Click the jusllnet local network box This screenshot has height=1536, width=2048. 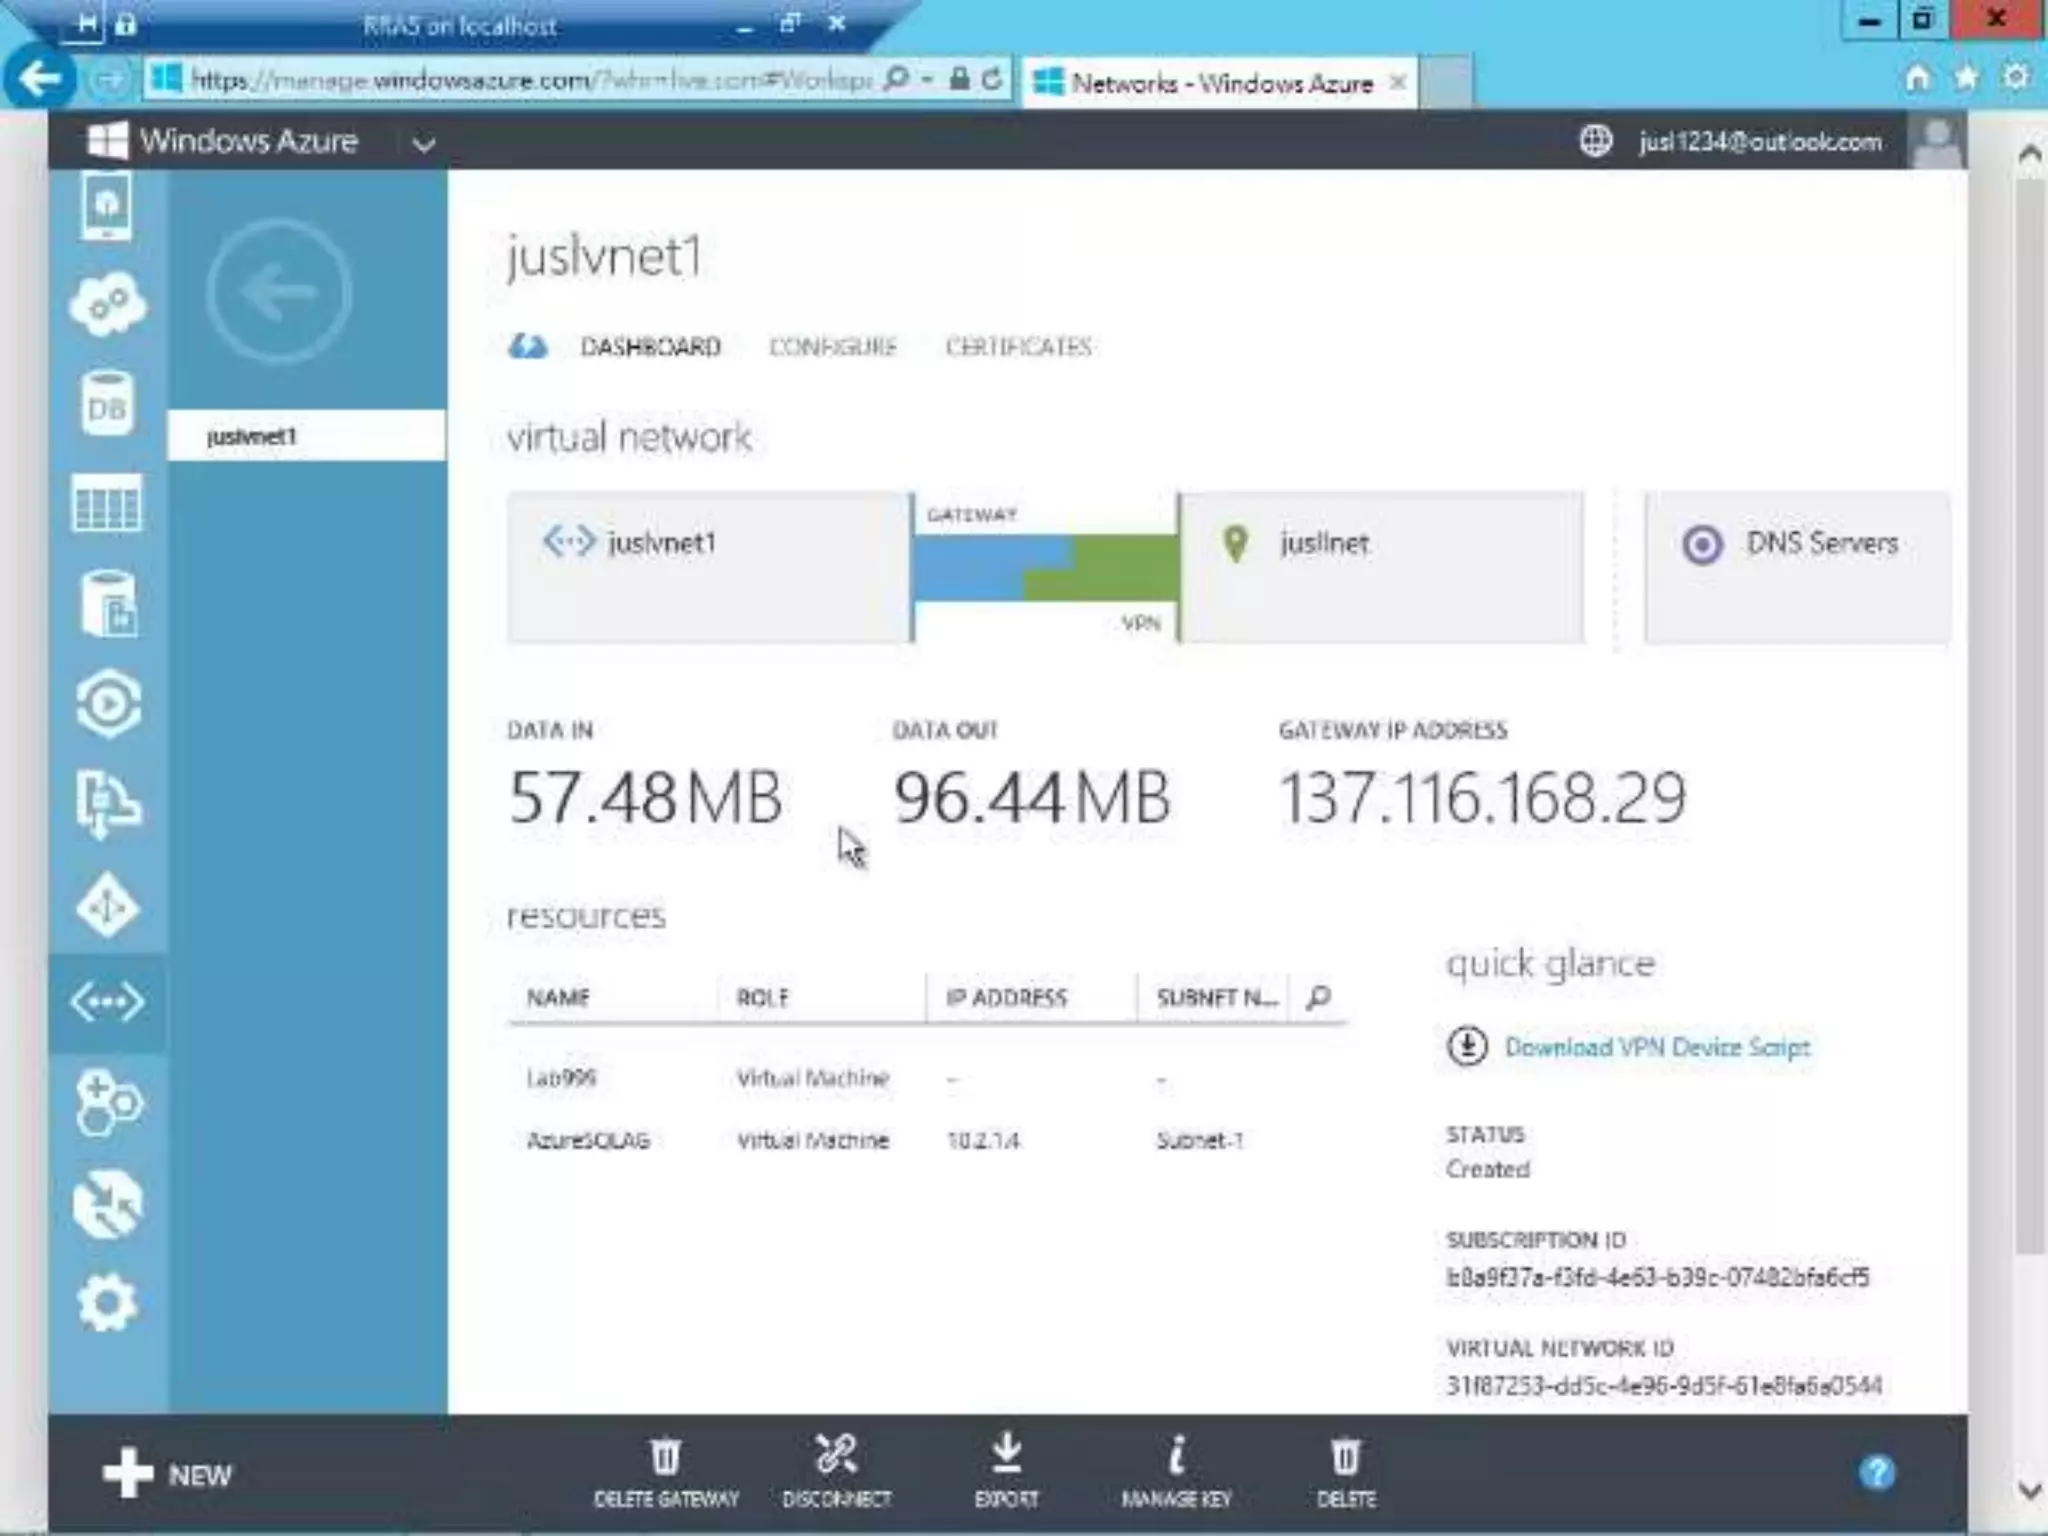1381,566
